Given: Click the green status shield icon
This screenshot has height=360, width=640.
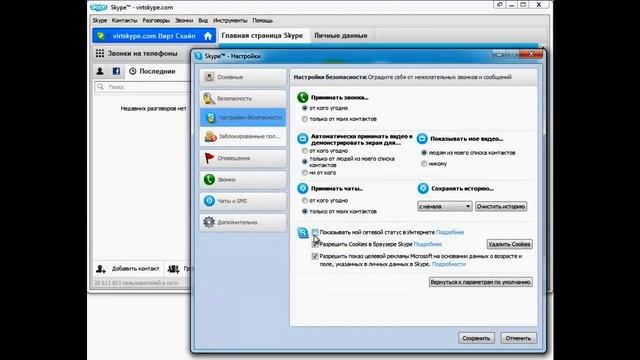Looking at the screenshot, I should tap(101, 36).
